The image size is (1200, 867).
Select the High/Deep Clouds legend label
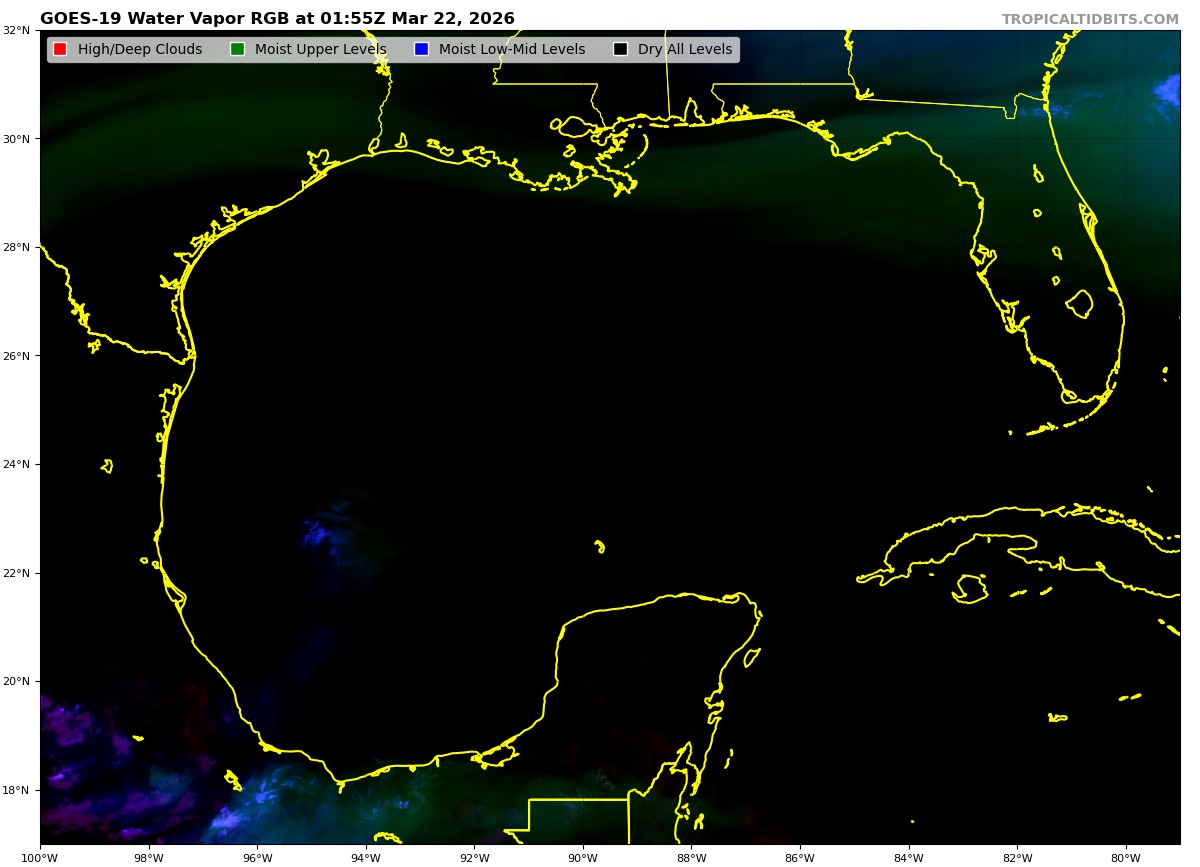click(140, 50)
